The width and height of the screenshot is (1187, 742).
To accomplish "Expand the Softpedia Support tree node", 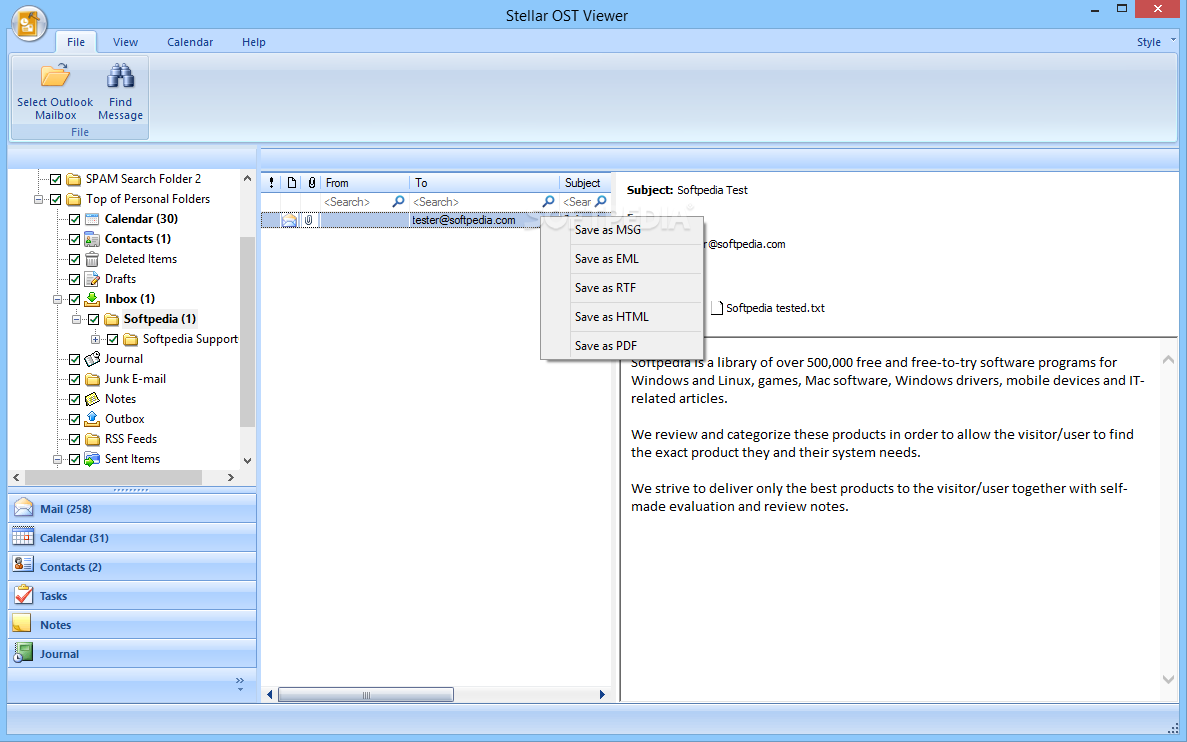I will click(x=95, y=339).
